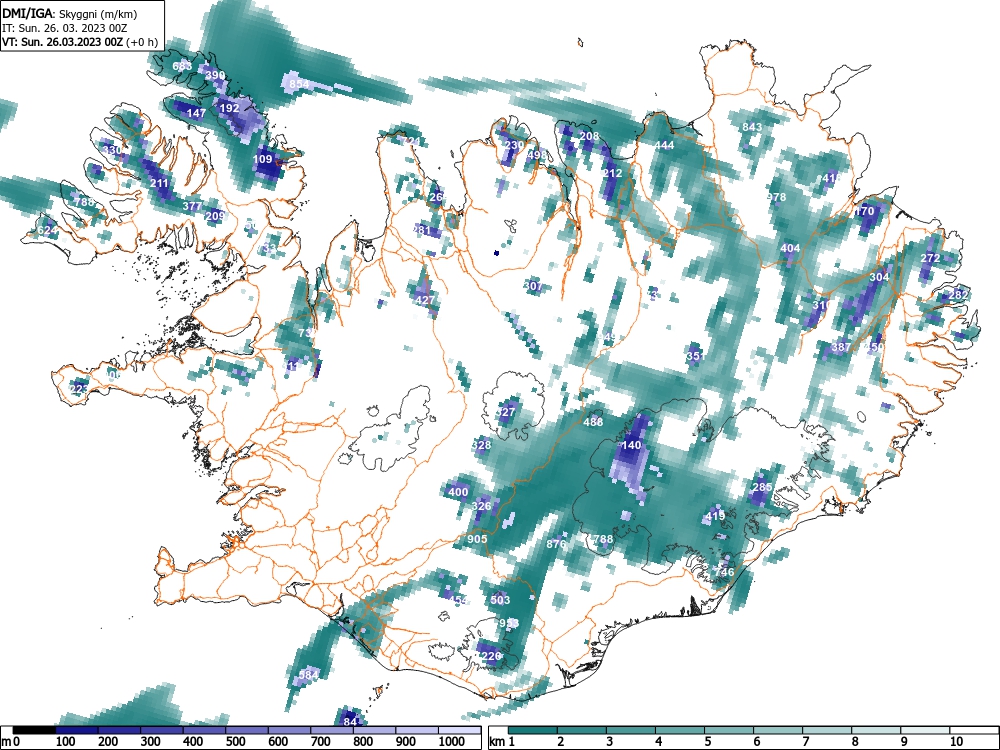The image size is (1000, 750).
Task: Click the 'm 0' label in the legend
Action: point(10,742)
